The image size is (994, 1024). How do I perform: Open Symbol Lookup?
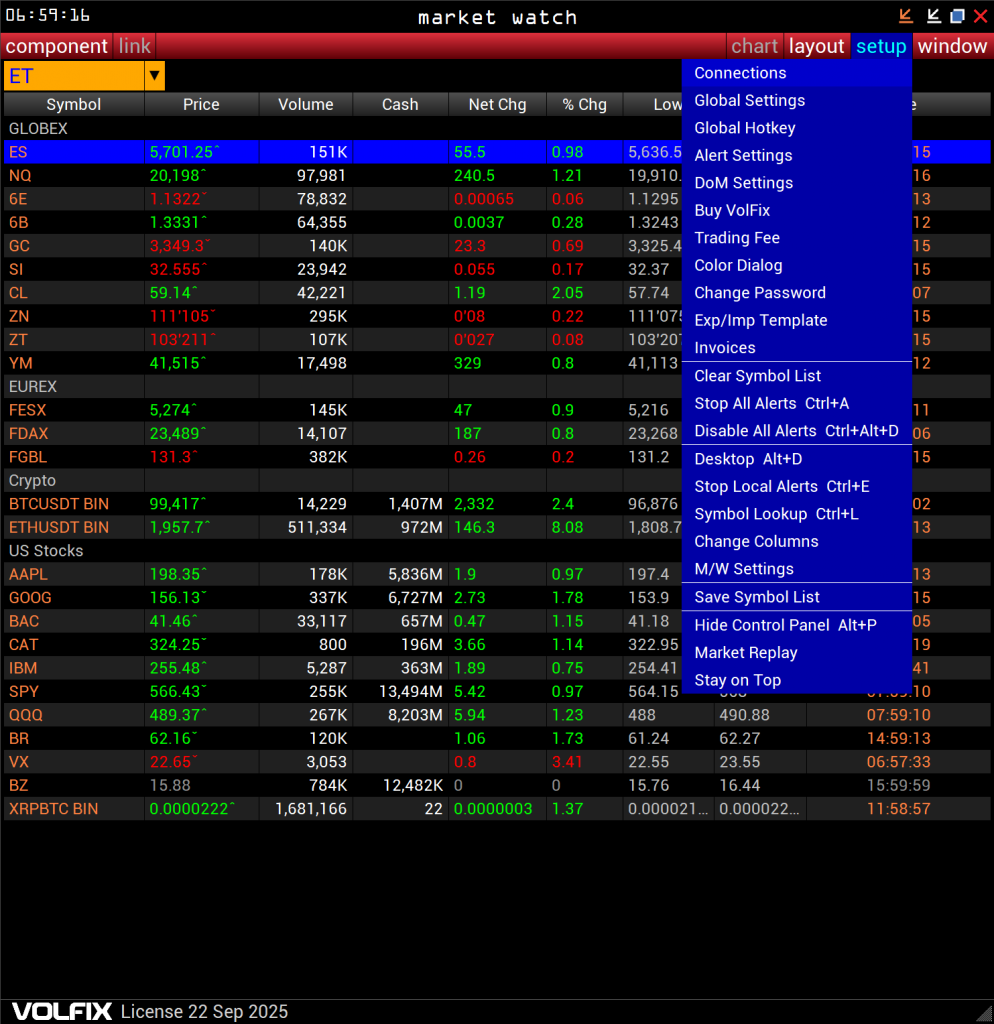coord(797,514)
